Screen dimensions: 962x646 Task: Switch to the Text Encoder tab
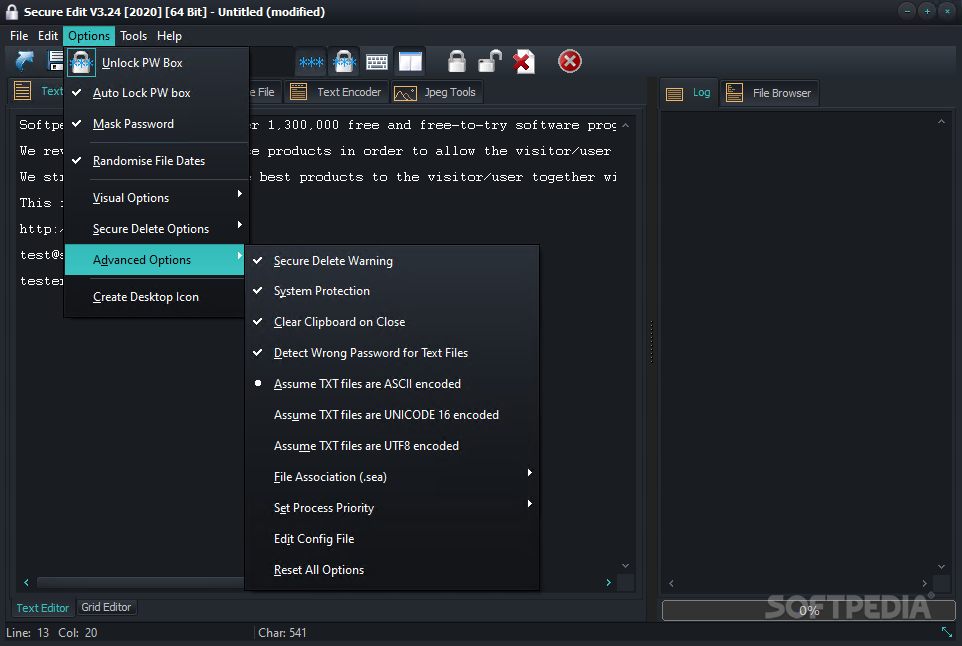click(337, 92)
